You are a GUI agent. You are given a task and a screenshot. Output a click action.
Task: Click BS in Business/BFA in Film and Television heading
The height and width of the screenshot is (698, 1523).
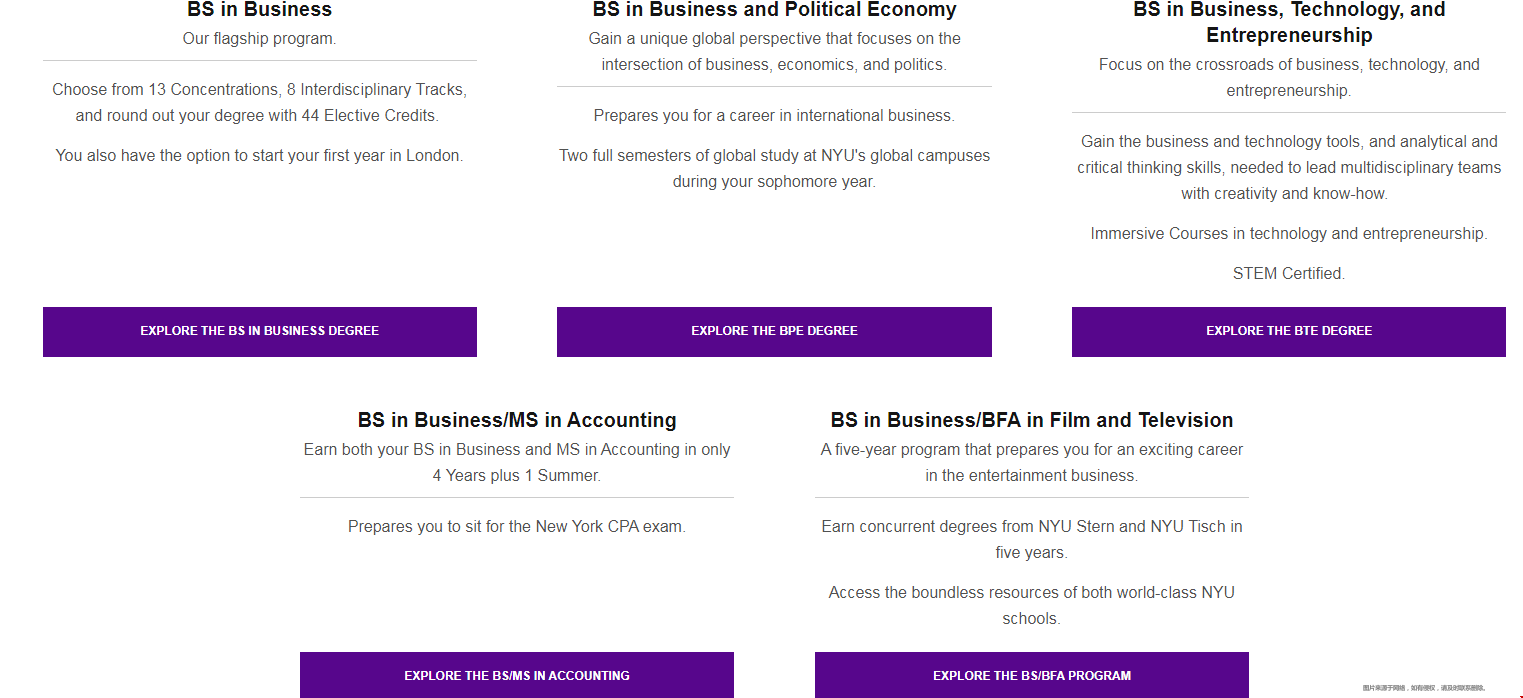(x=1032, y=420)
